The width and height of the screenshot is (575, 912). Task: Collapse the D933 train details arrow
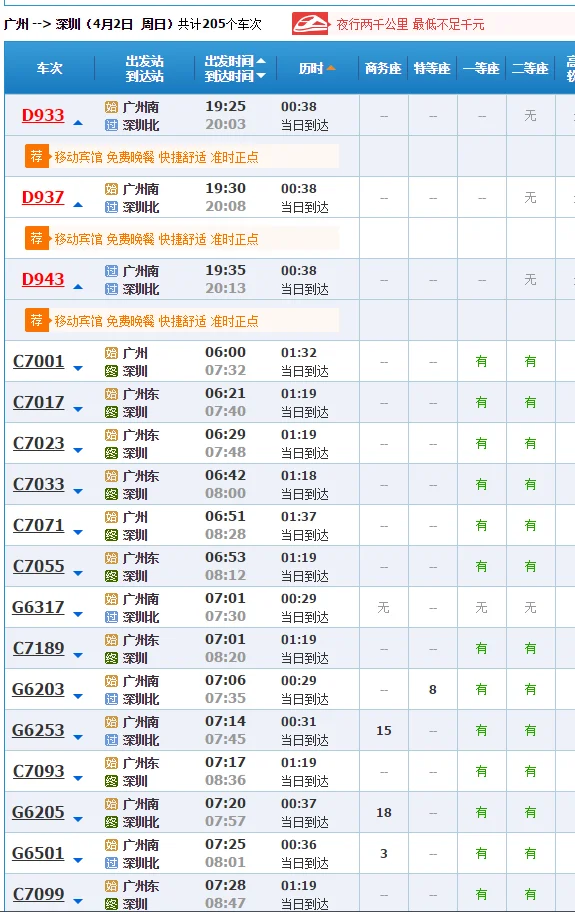click(x=78, y=123)
